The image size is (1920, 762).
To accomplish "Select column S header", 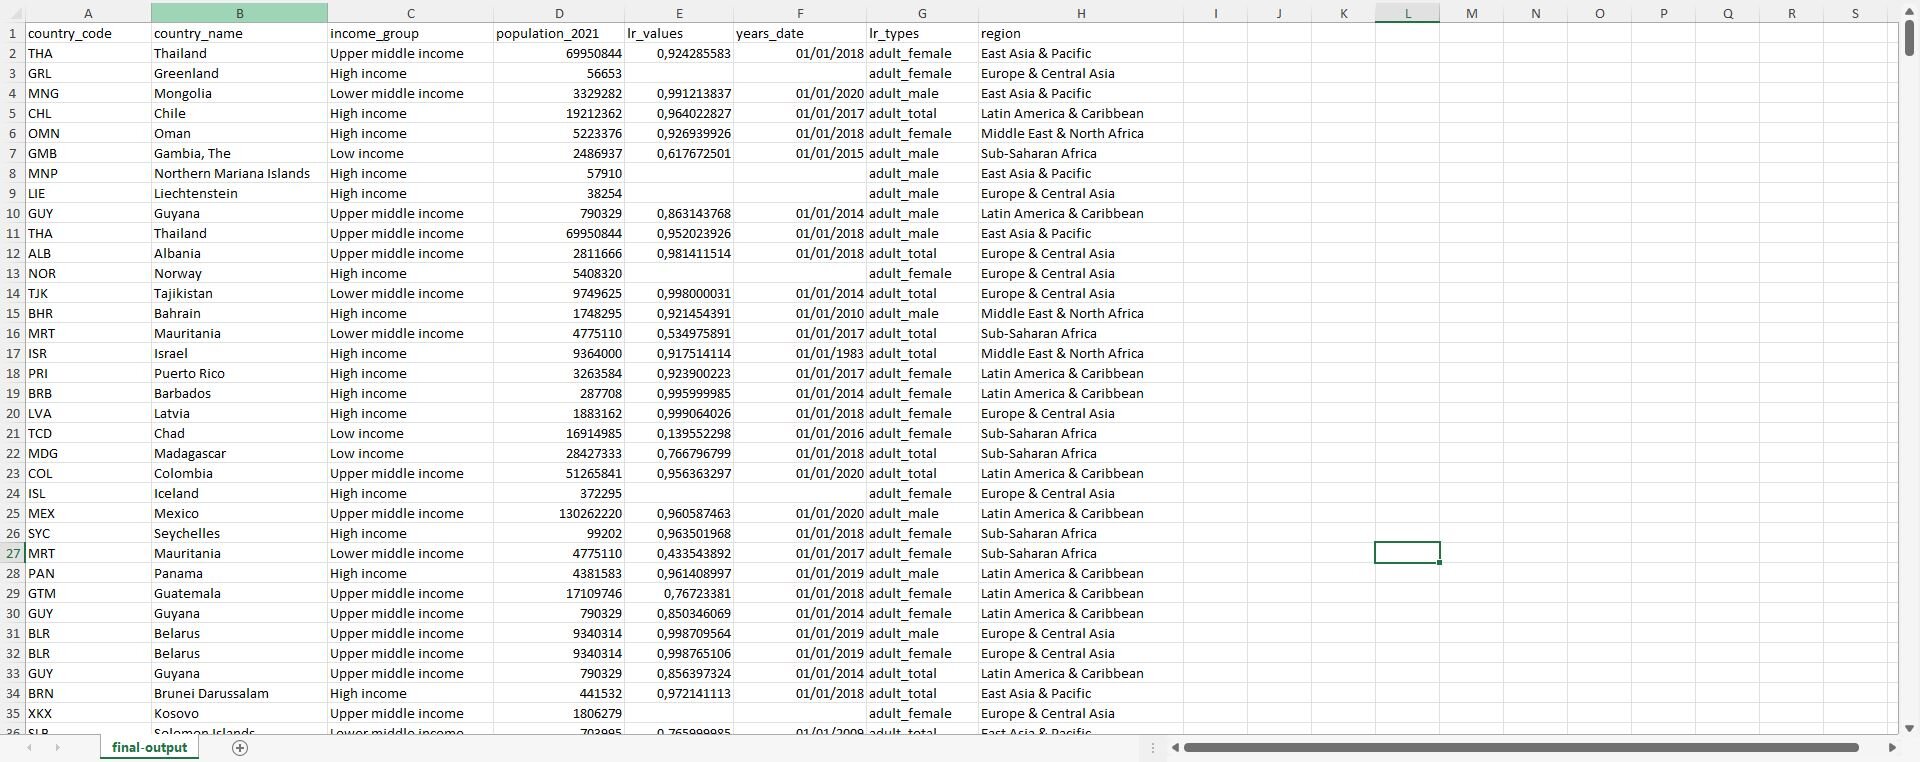I will (x=1855, y=13).
